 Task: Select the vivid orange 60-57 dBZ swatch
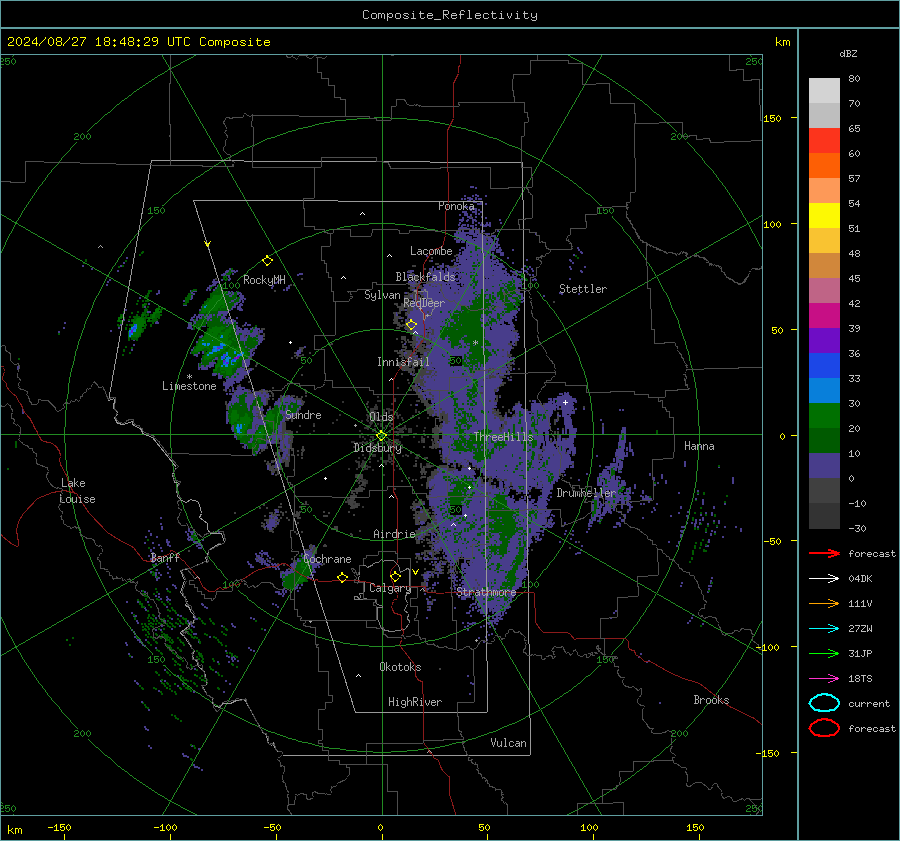pos(824,166)
